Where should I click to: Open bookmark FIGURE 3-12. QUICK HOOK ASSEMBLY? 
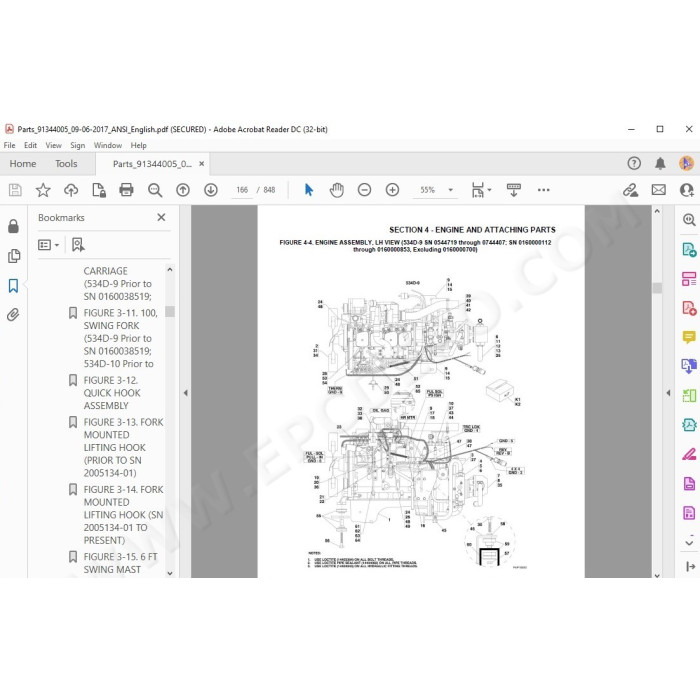point(112,393)
